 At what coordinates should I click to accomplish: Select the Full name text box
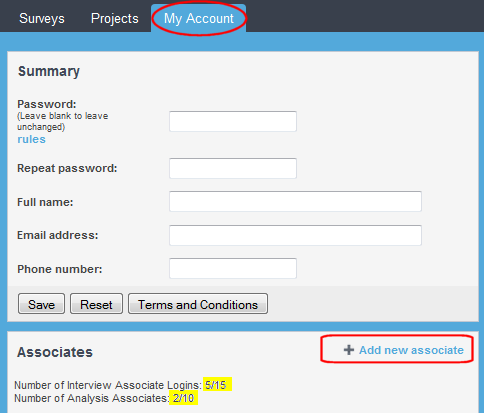tap(295, 201)
